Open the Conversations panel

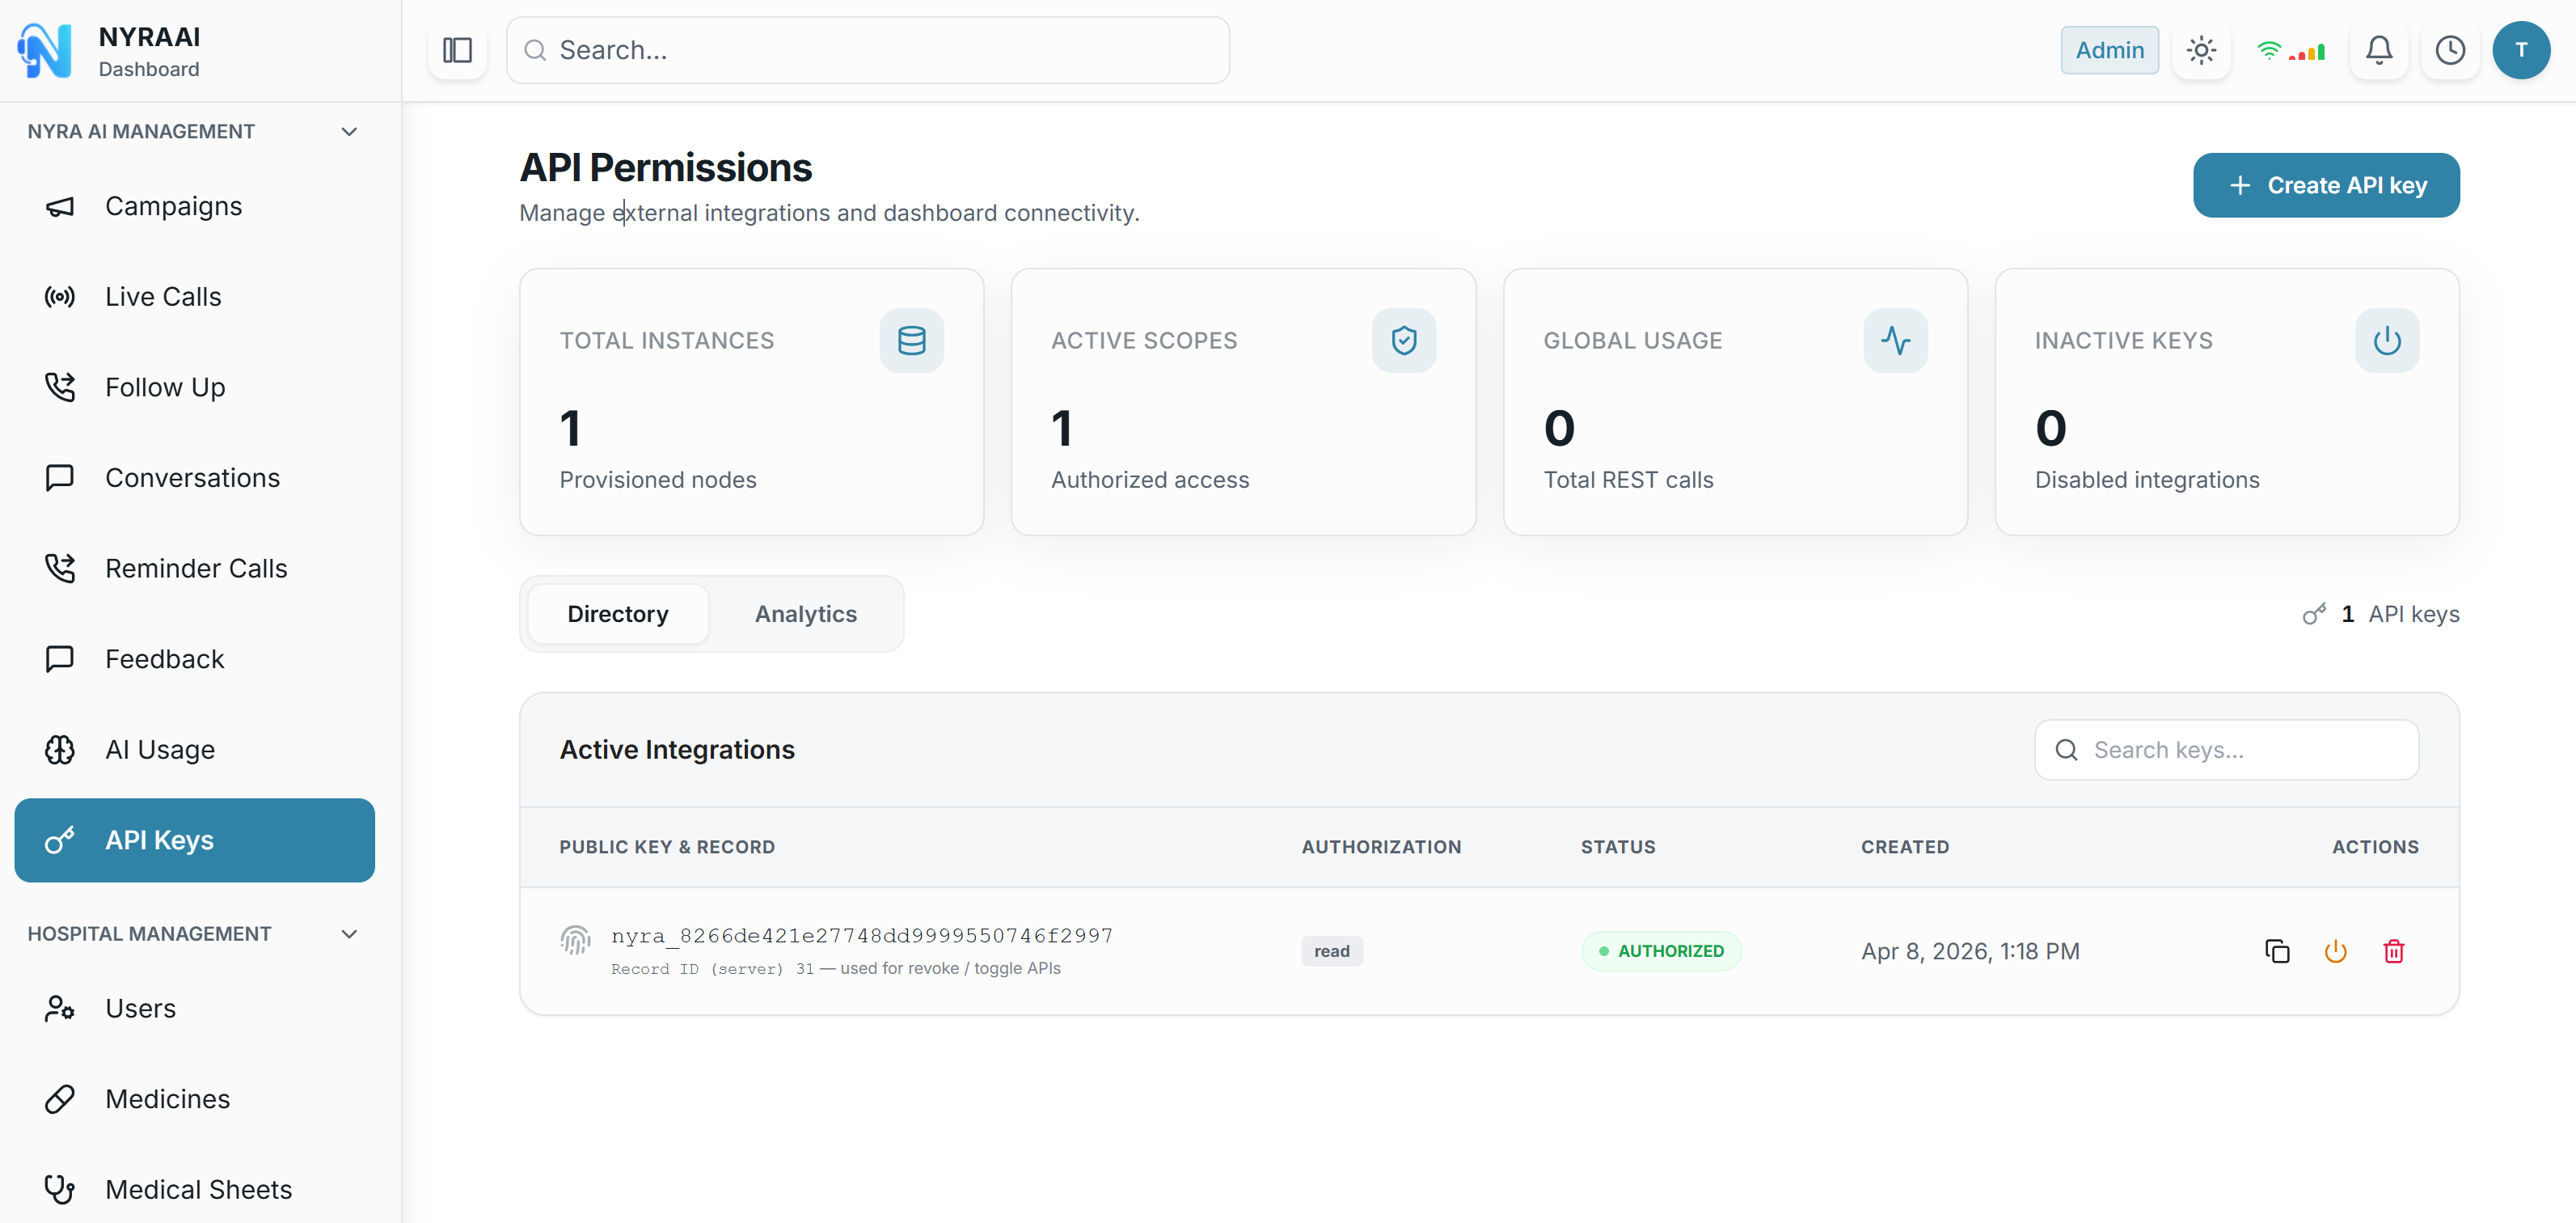193,477
